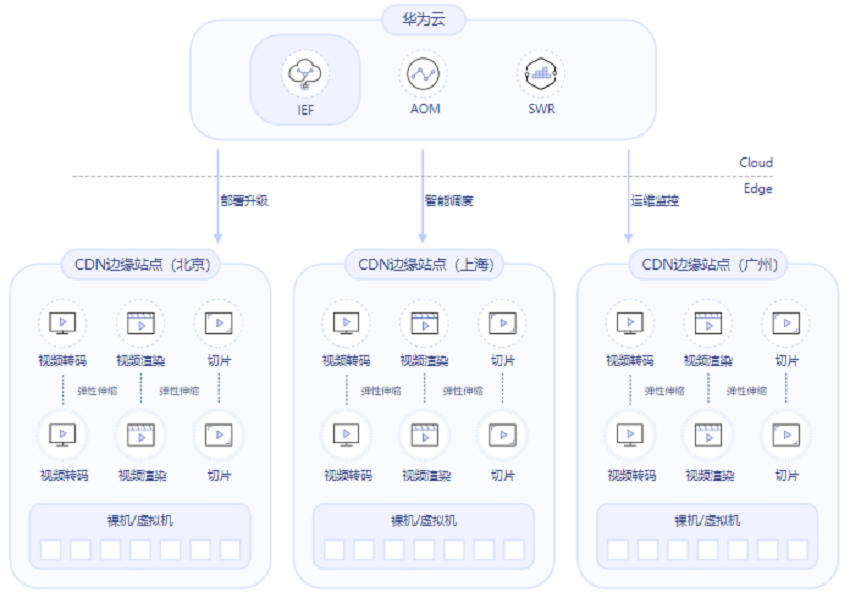Select bottom-row 切片 icon in Beijing site
Screen dimensions: 850x598
(x=219, y=435)
